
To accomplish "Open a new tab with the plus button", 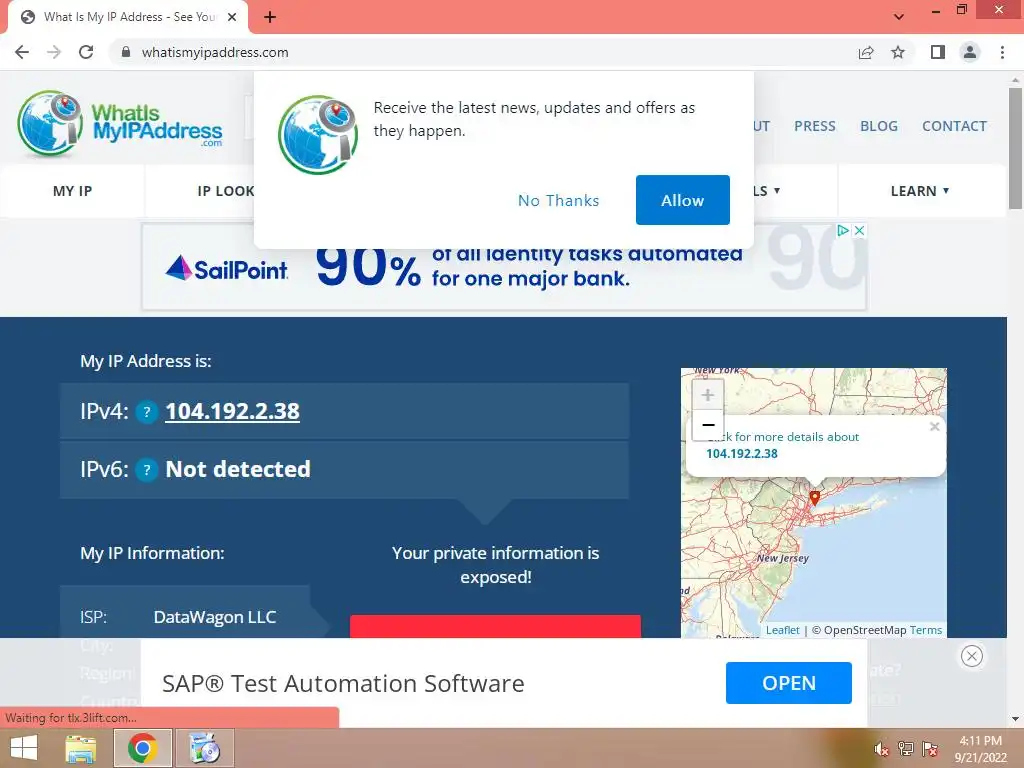I will coord(270,17).
